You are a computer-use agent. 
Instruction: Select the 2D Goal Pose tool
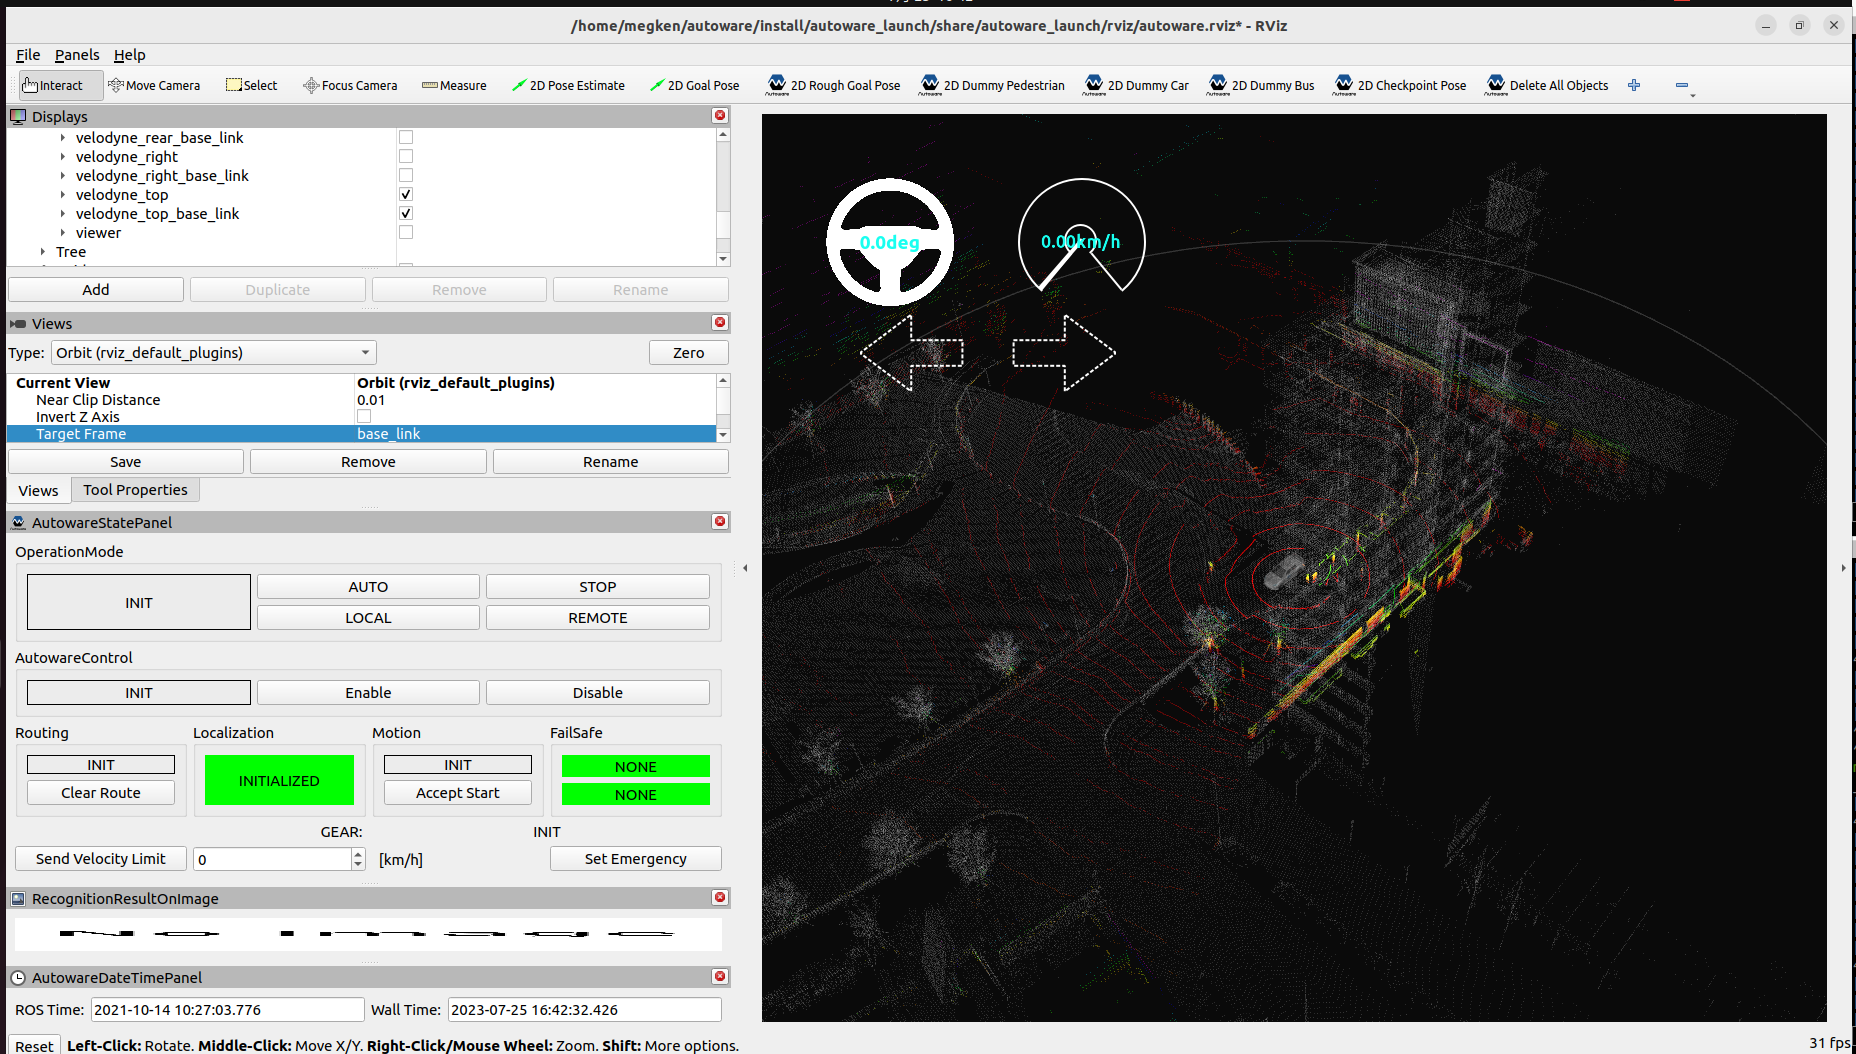point(694,85)
